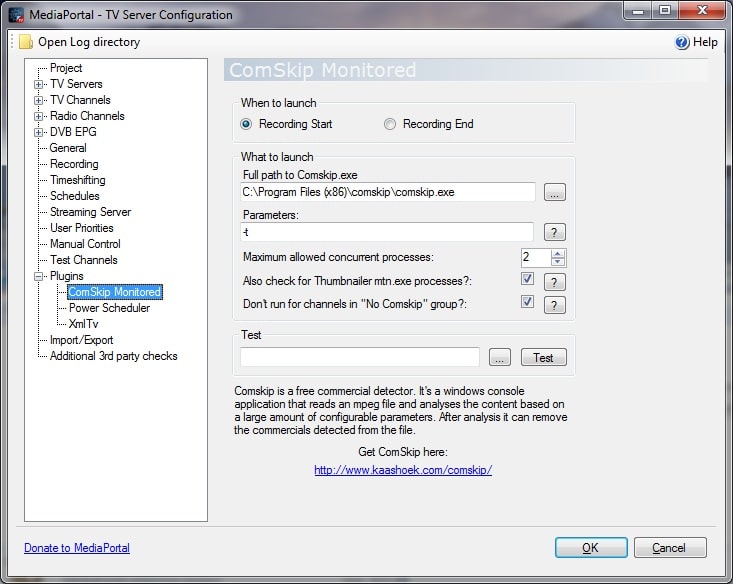Select the ComSkip Monitored plugin
This screenshot has height=584, width=733.
(115, 292)
